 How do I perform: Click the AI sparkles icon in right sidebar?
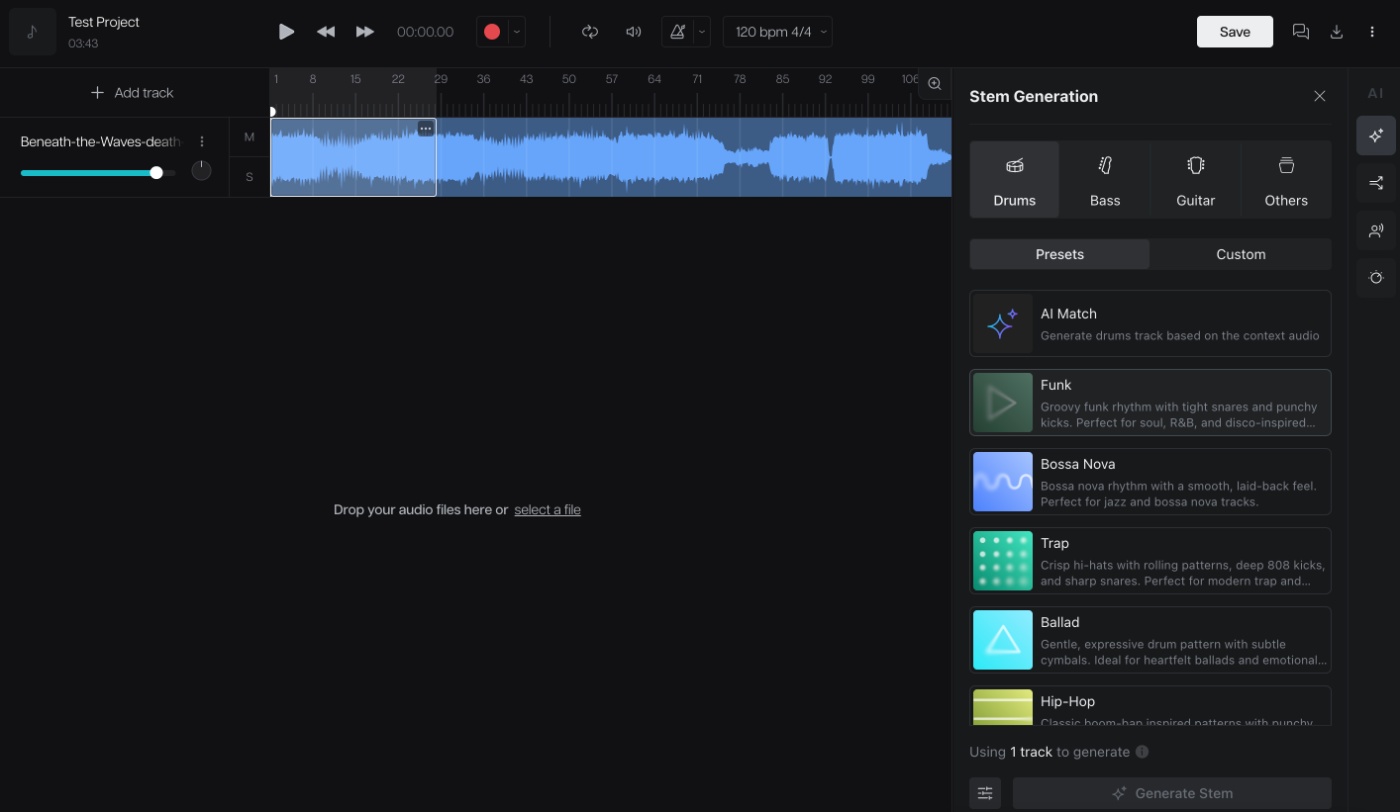(x=1376, y=135)
